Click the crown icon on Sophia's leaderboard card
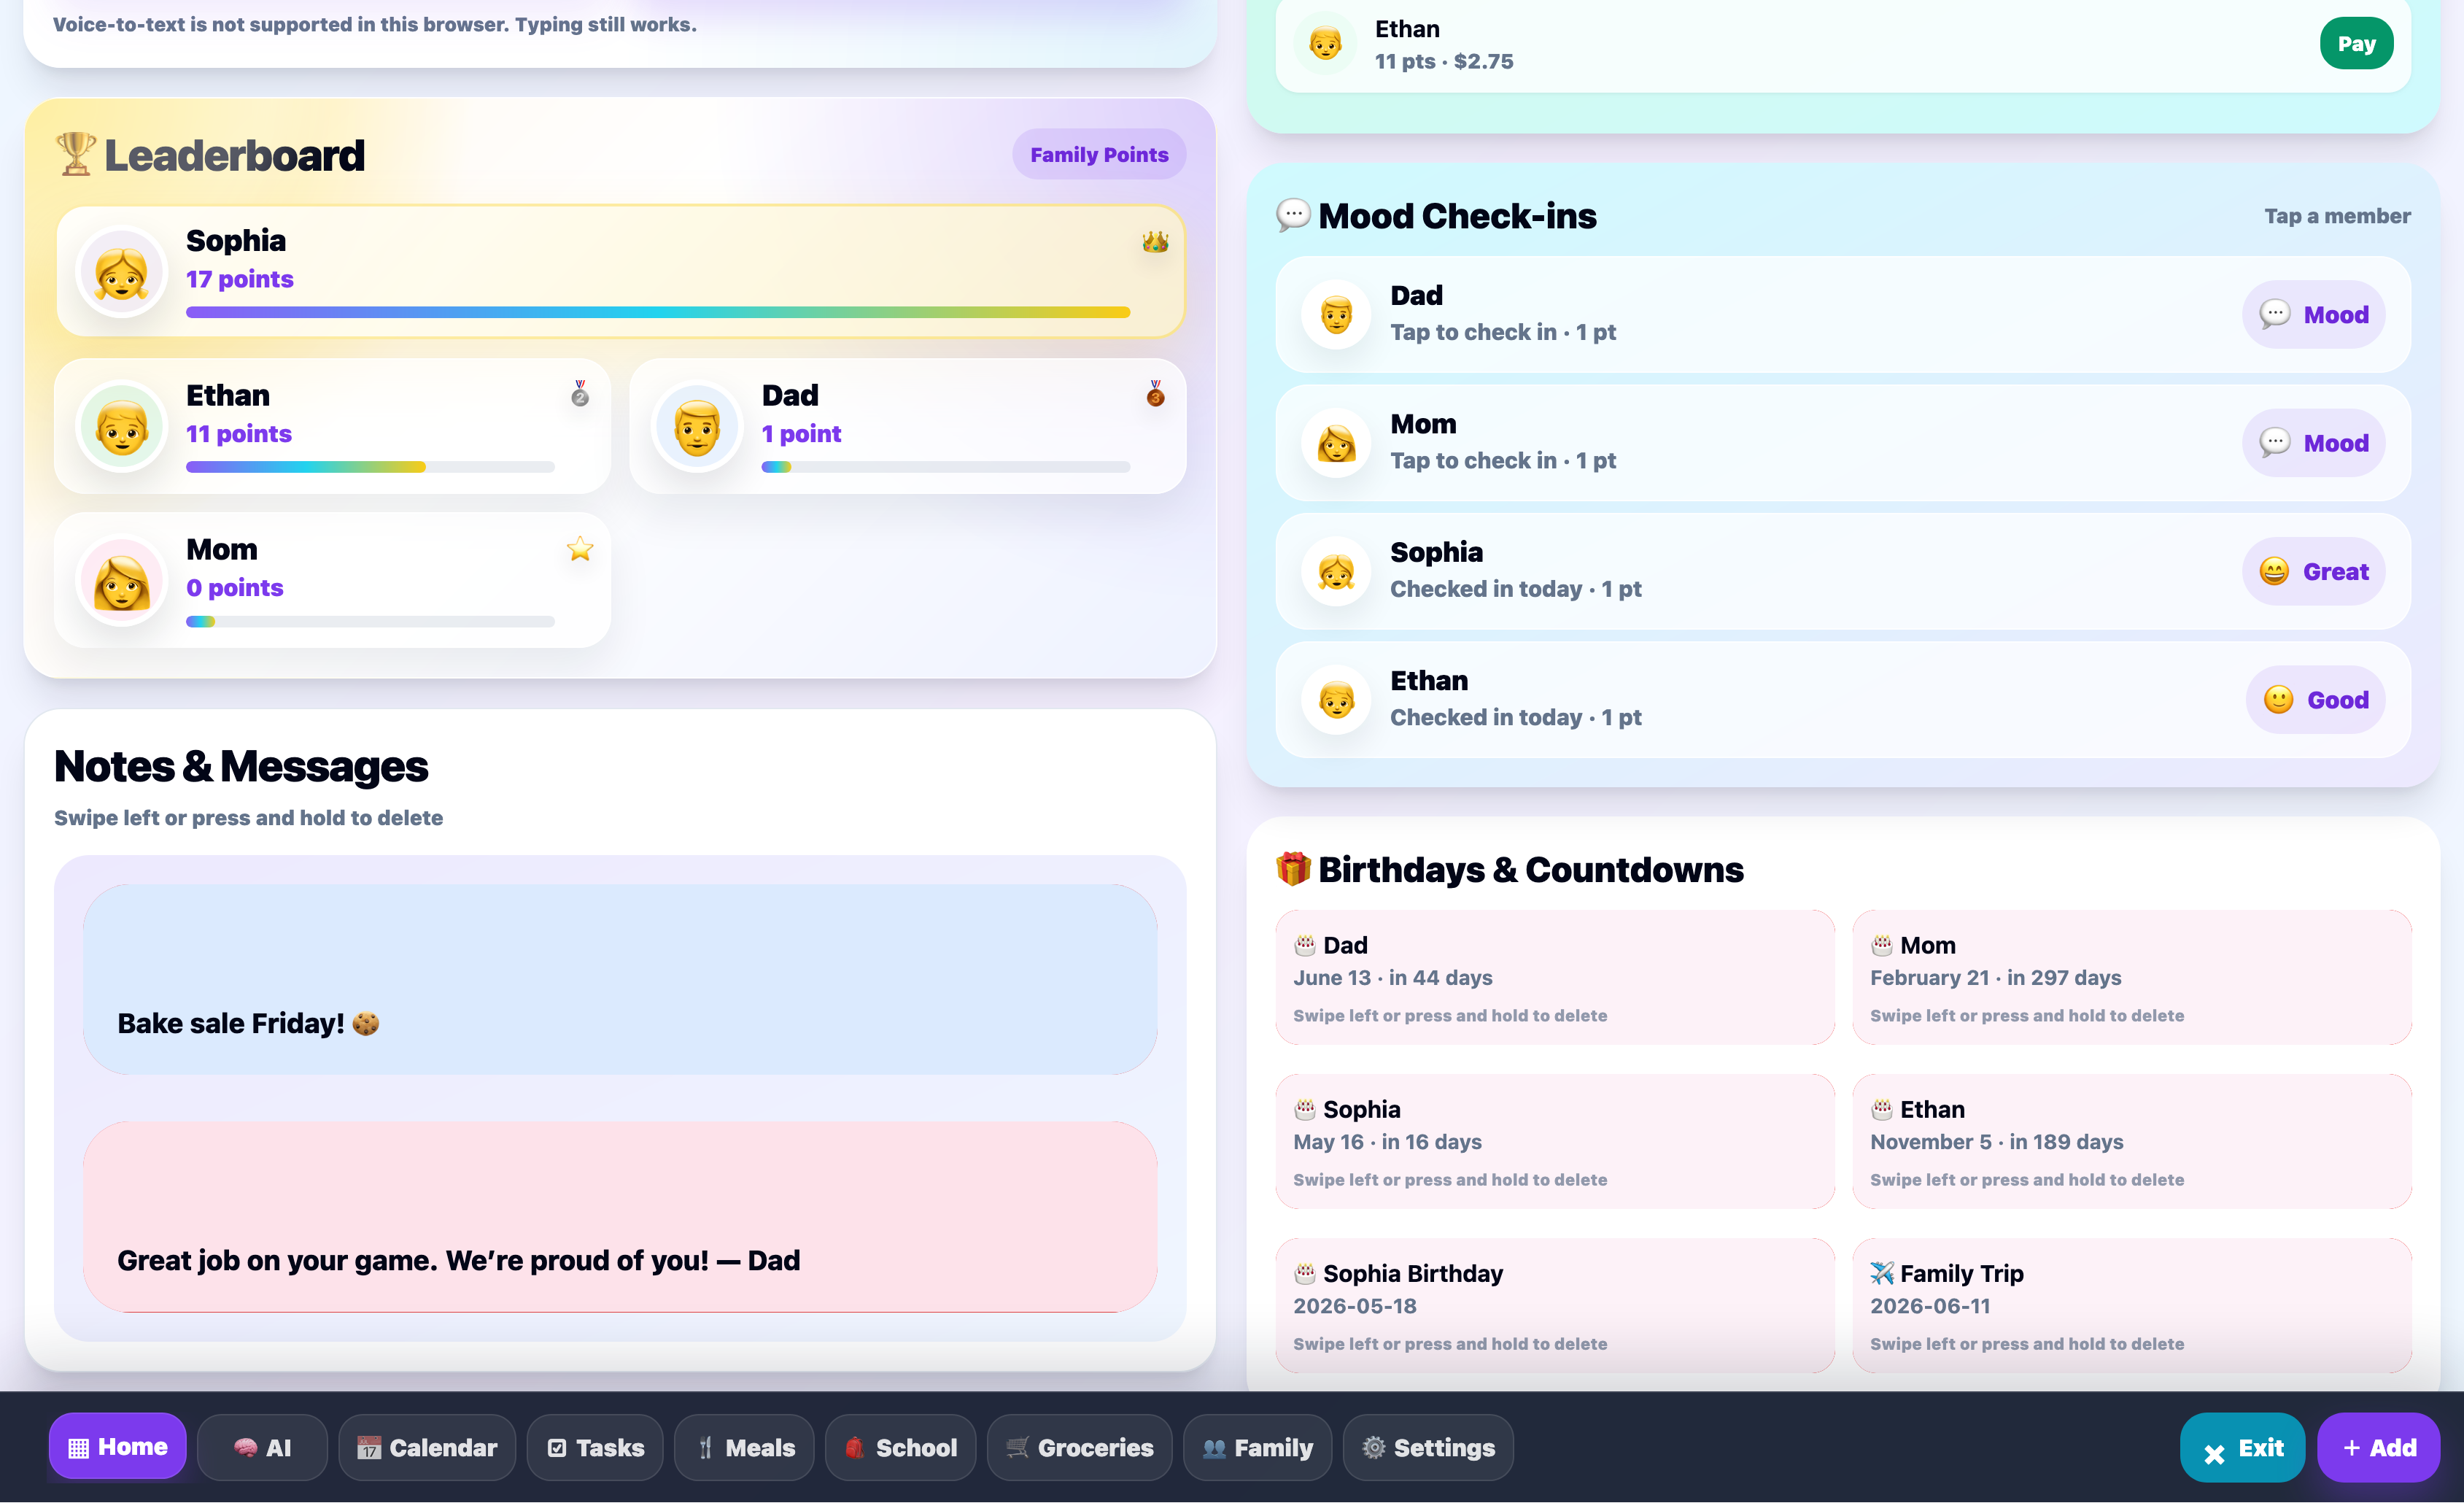This screenshot has height=1503, width=2464. pyautogui.click(x=1155, y=241)
